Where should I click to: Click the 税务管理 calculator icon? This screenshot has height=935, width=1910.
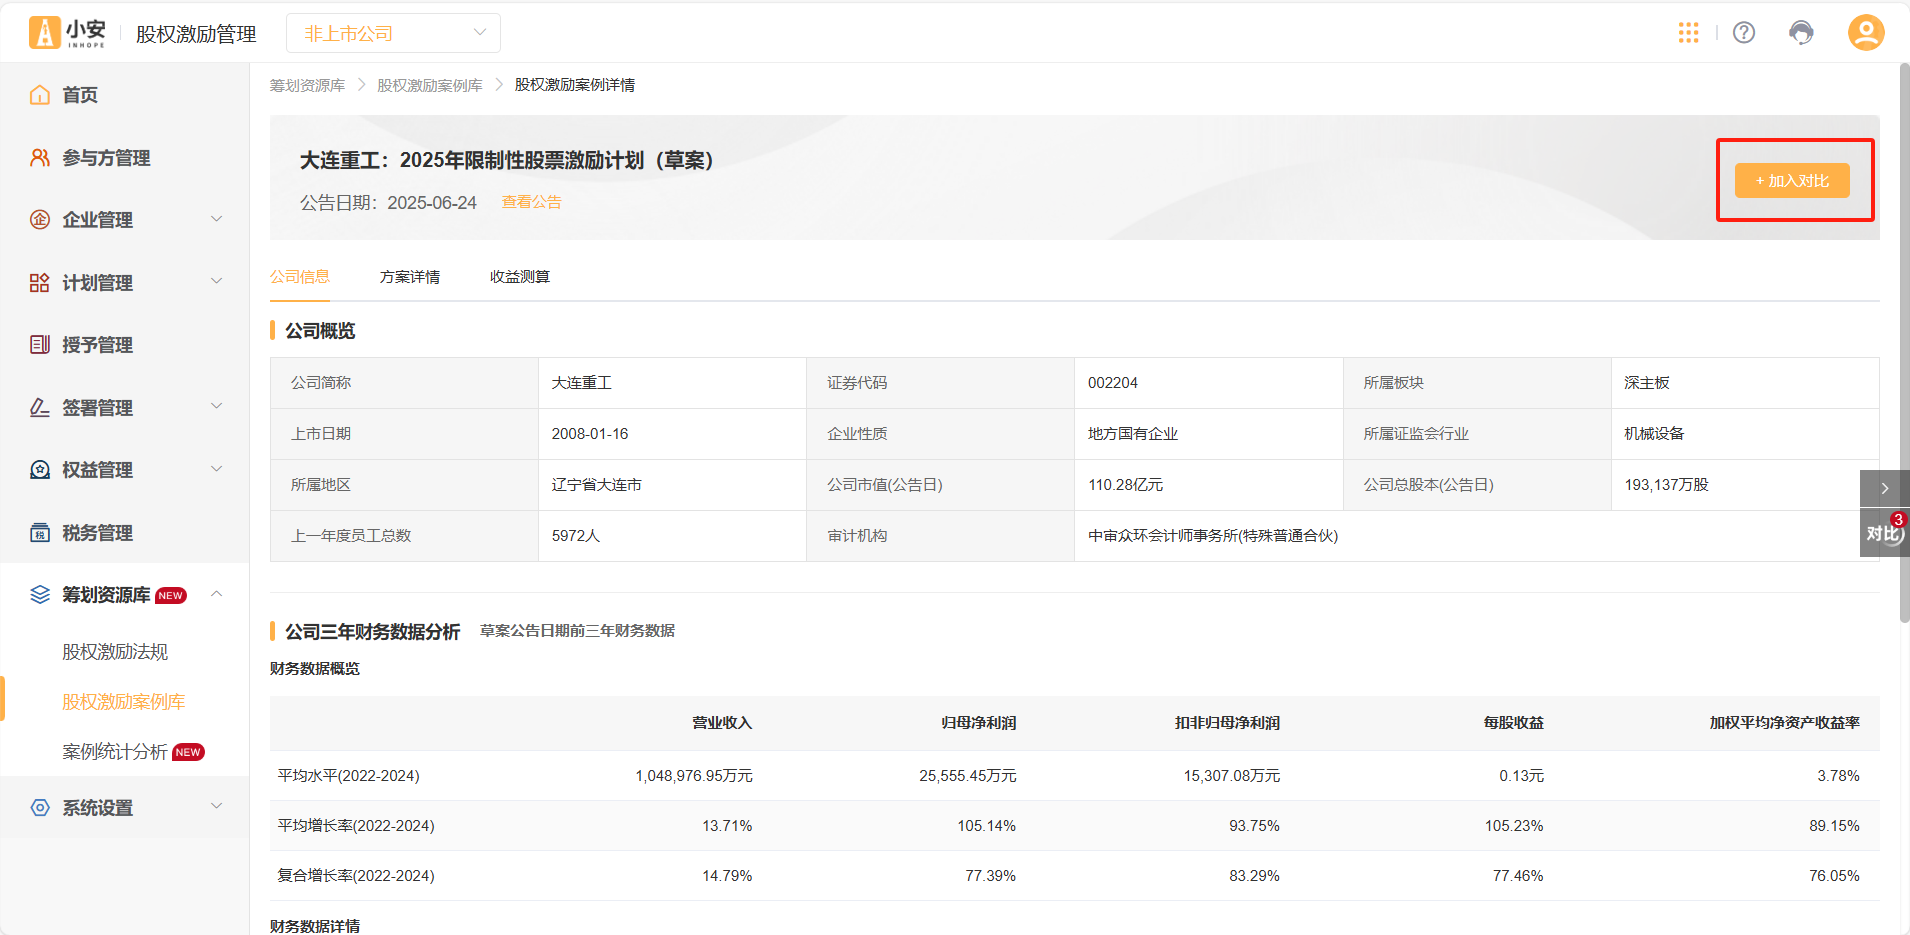pyautogui.click(x=40, y=533)
